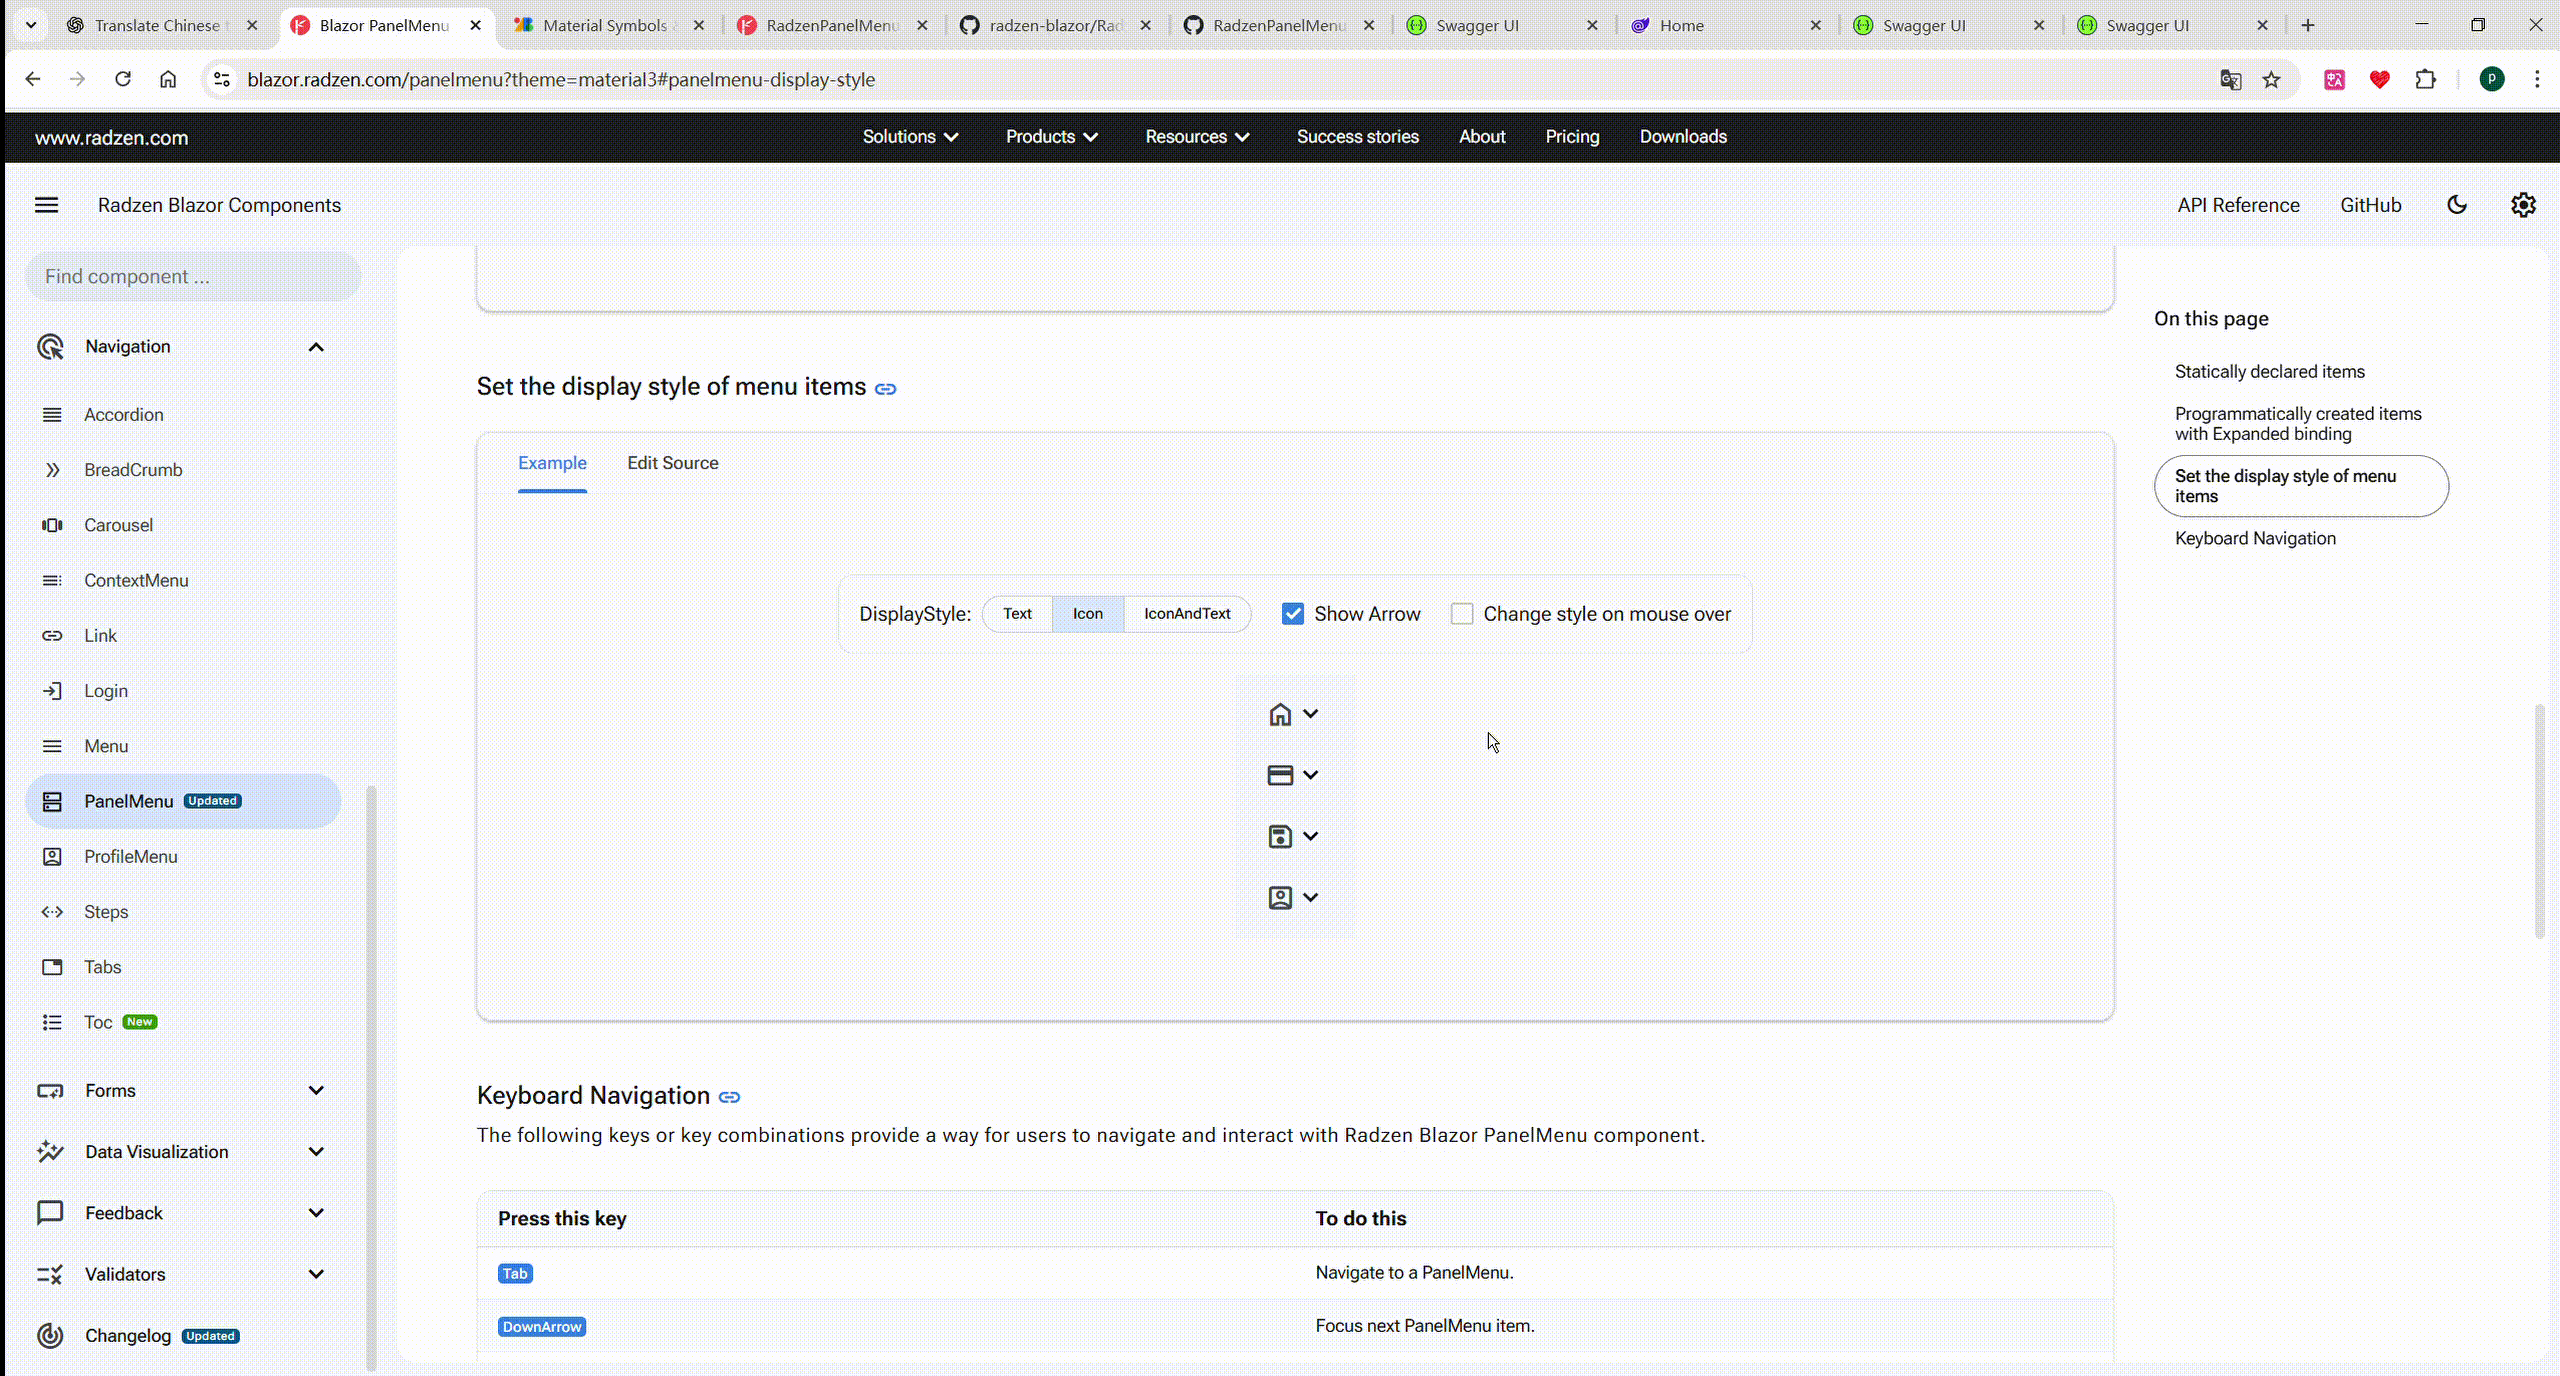2560x1376 pixels.
Task: Open the API Reference link
Action: [x=2238, y=205]
